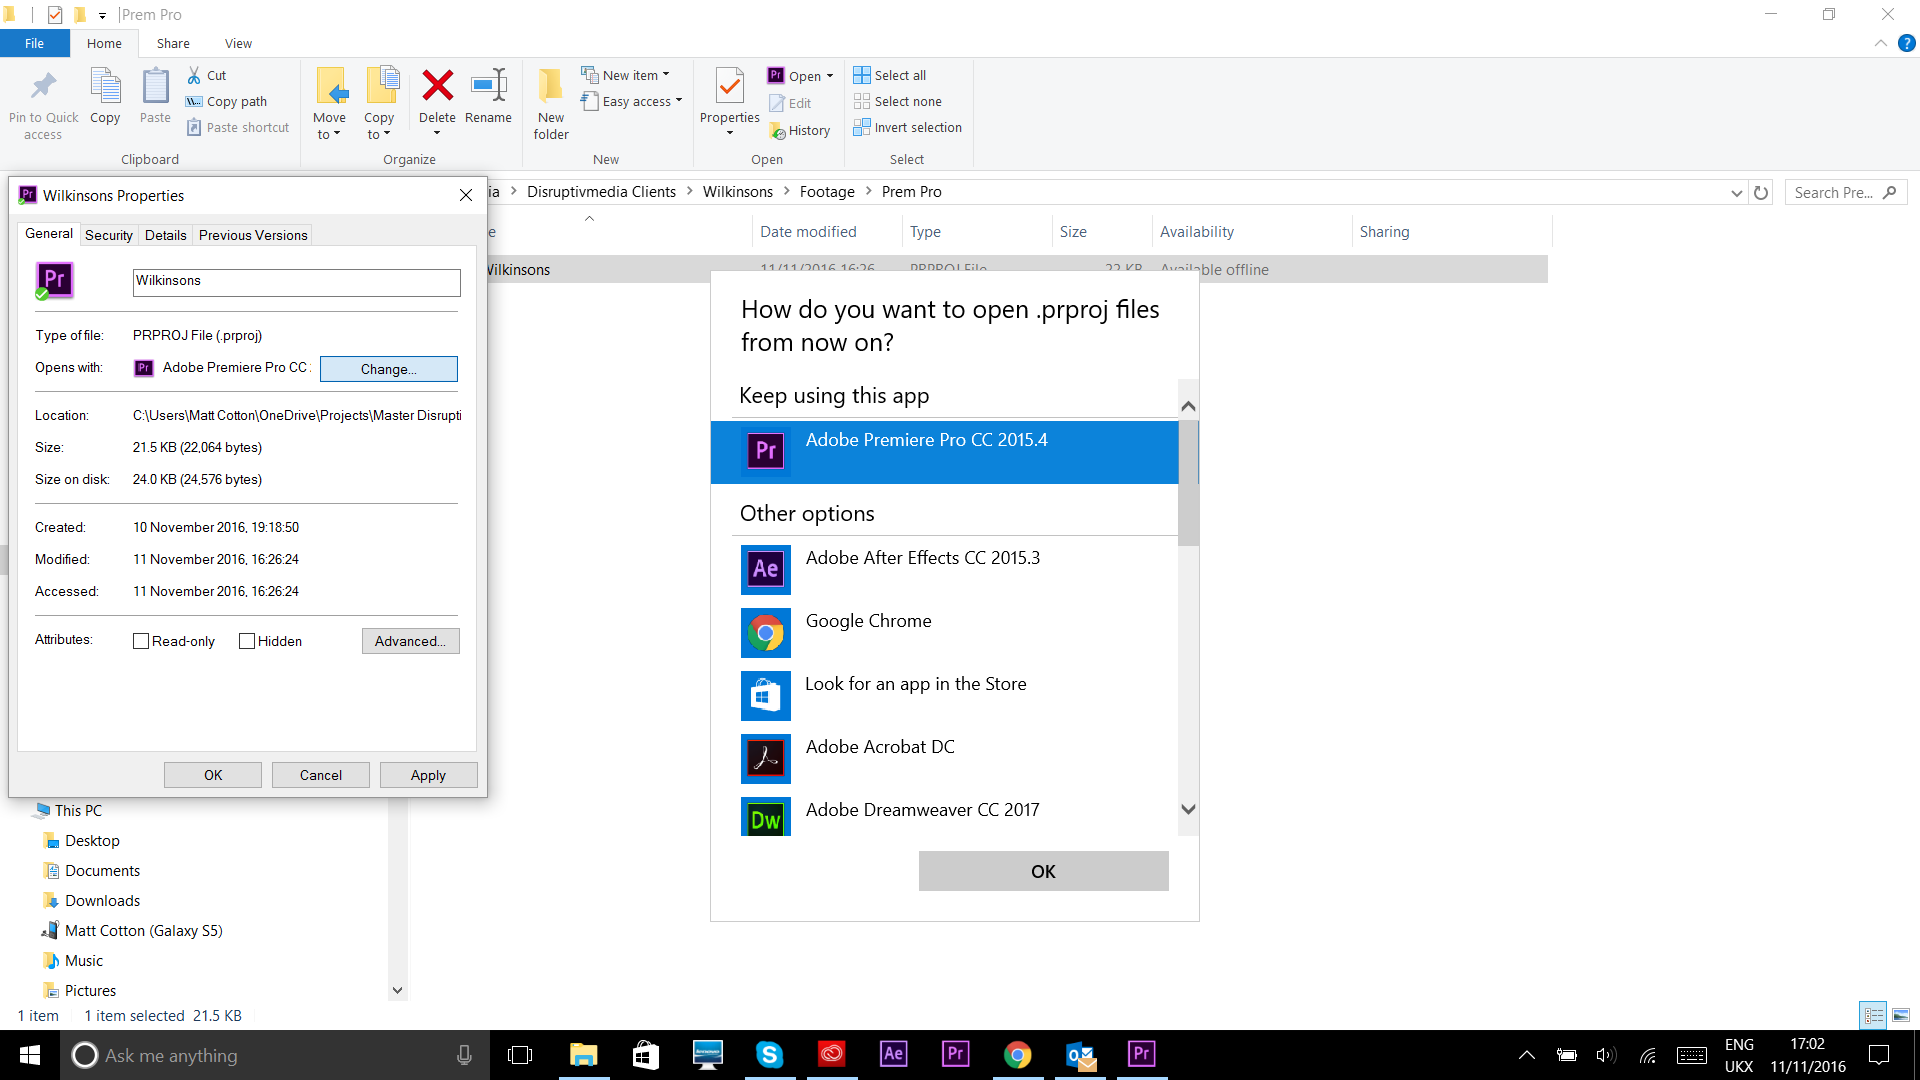Viewport: 1920px width, 1080px height.
Task: Select Adobe Premiere Pro CC 2015.4 option
Action: [x=945, y=452]
